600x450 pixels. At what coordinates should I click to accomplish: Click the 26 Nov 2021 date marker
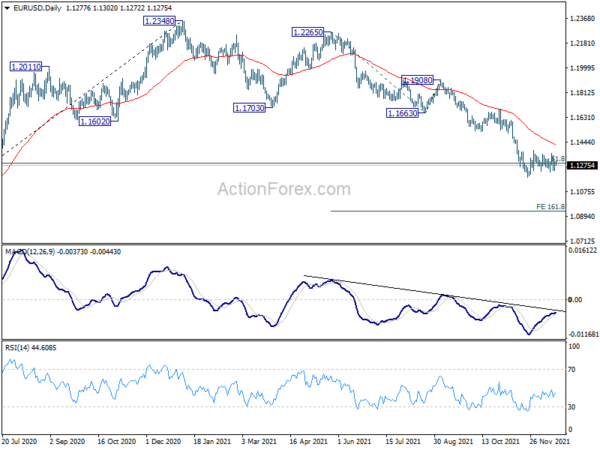(549, 441)
